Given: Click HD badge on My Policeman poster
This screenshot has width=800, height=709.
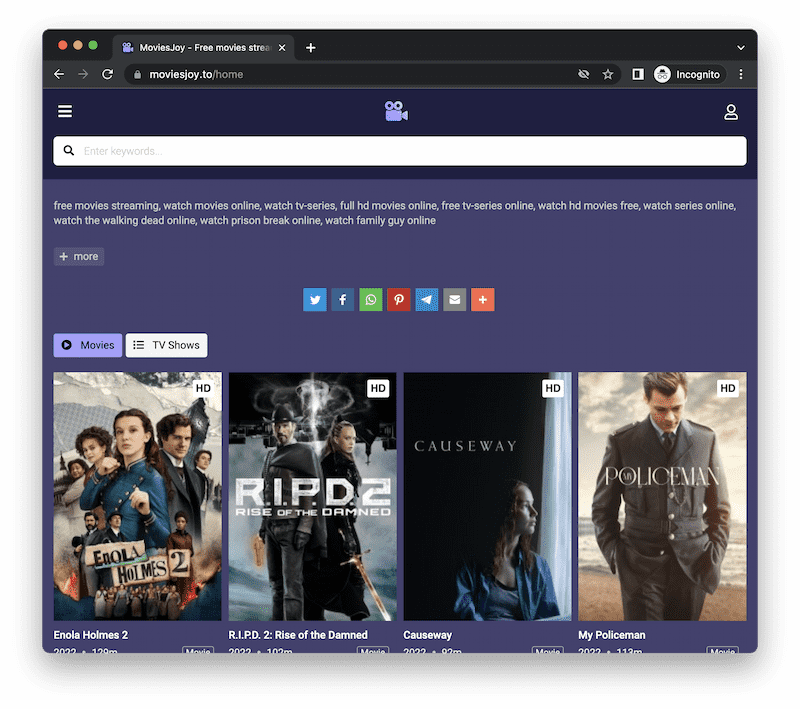Looking at the screenshot, I should [x=728, y=388].
